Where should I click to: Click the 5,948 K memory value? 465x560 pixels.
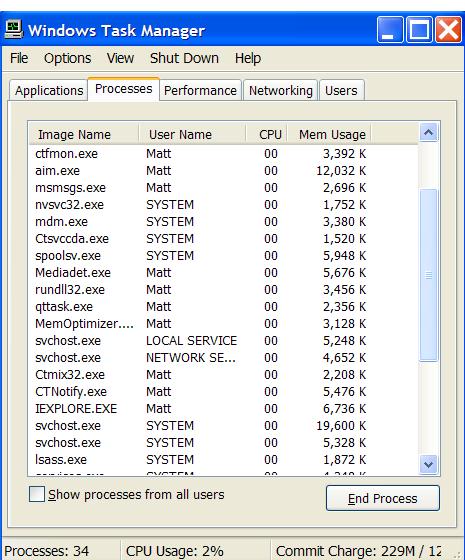[x=345, y=256]
